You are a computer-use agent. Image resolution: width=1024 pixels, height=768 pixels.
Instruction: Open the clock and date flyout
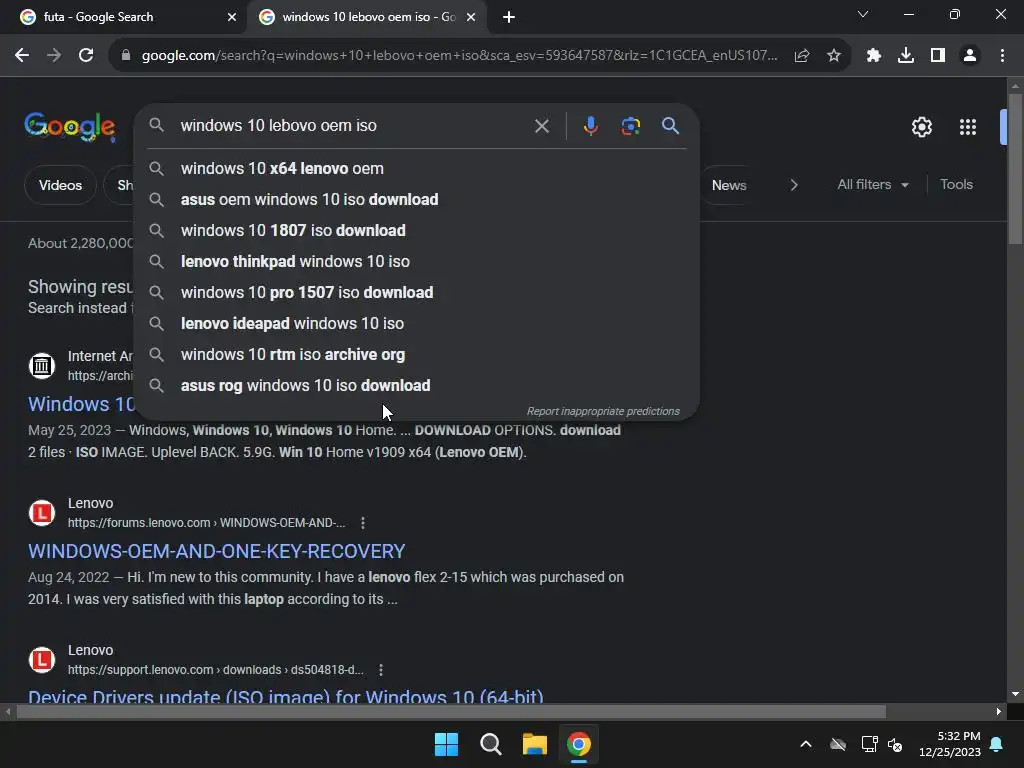coord(949,744)
